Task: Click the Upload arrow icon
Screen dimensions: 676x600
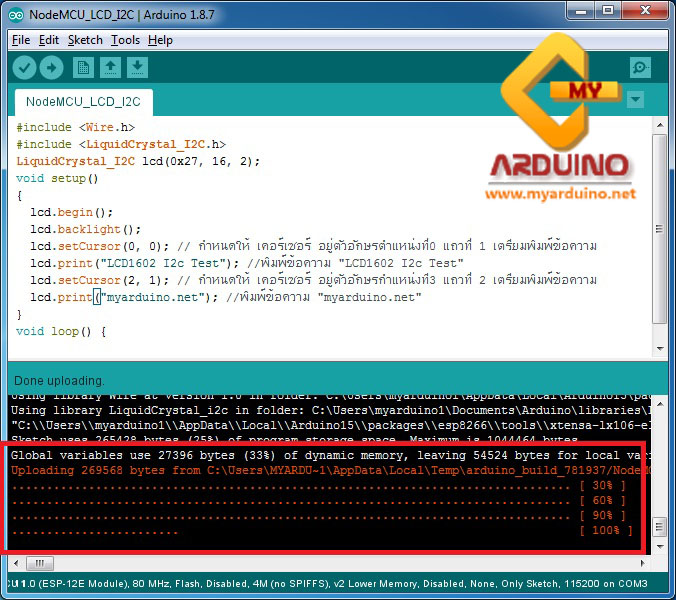Action: [51, 67]
